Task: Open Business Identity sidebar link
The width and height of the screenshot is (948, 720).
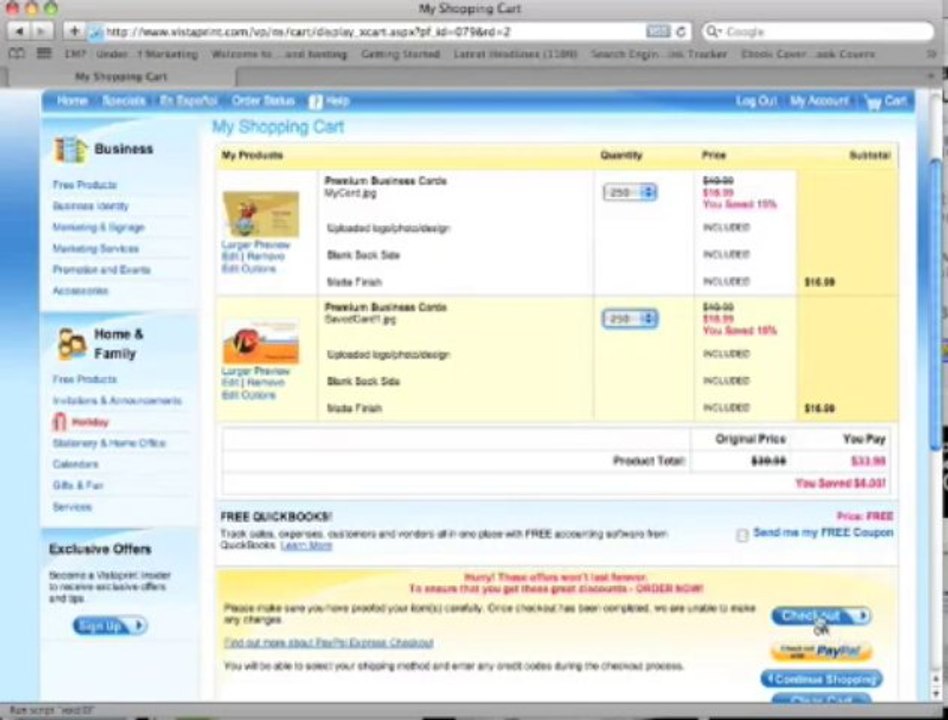Action: (x=91, y=206)
